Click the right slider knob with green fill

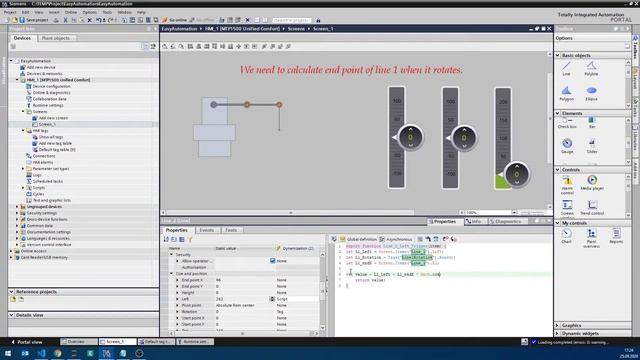pos(517,174)
